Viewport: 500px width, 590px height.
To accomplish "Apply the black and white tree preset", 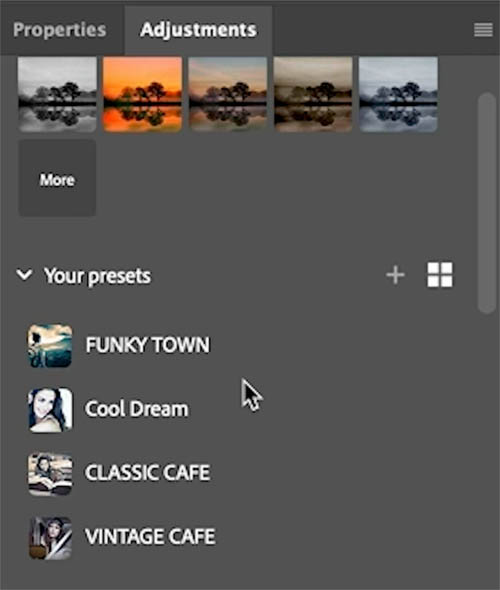I will pyautogui.click(x=57, y=94).
